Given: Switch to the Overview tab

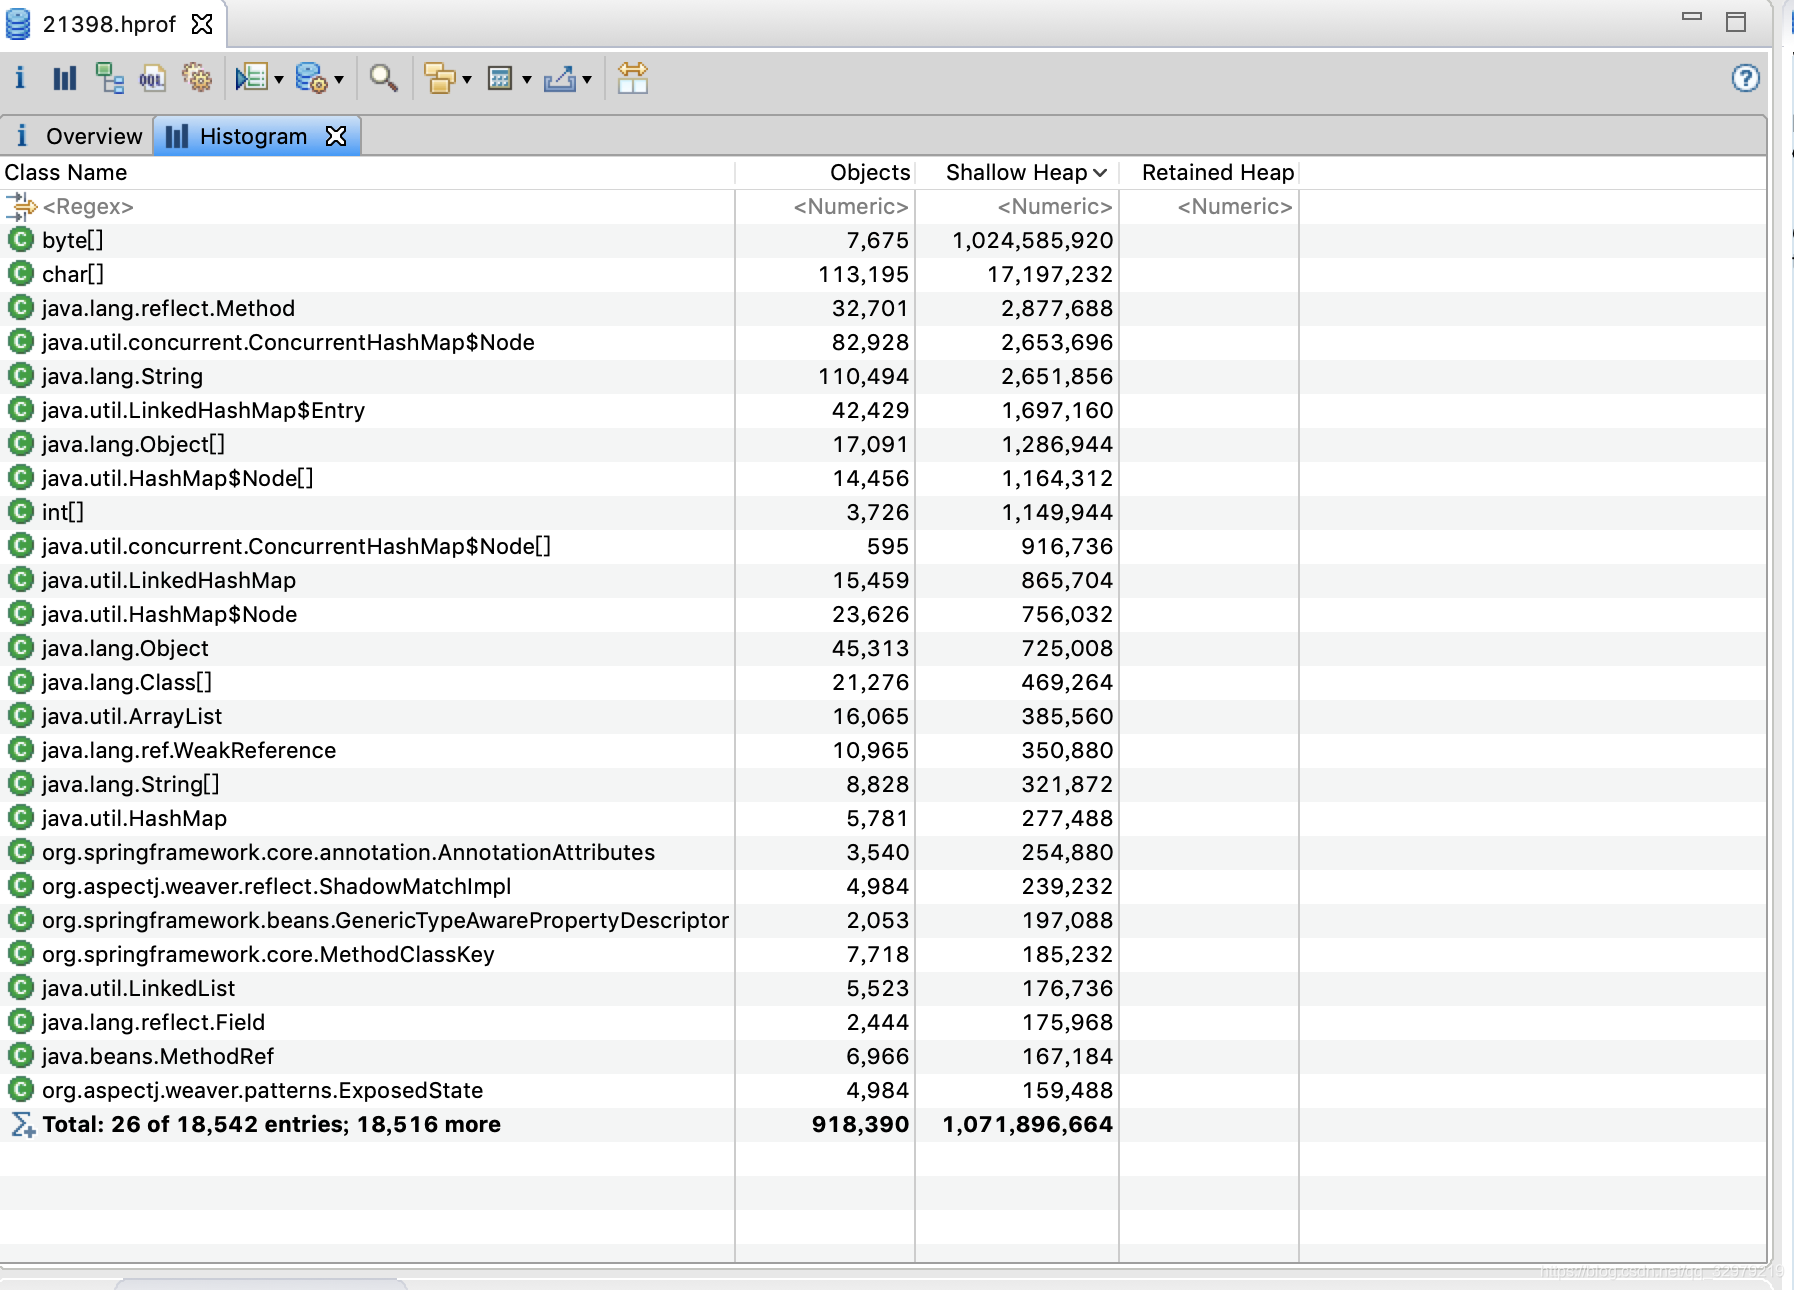Looking at the screenshot, I should 78,136.
